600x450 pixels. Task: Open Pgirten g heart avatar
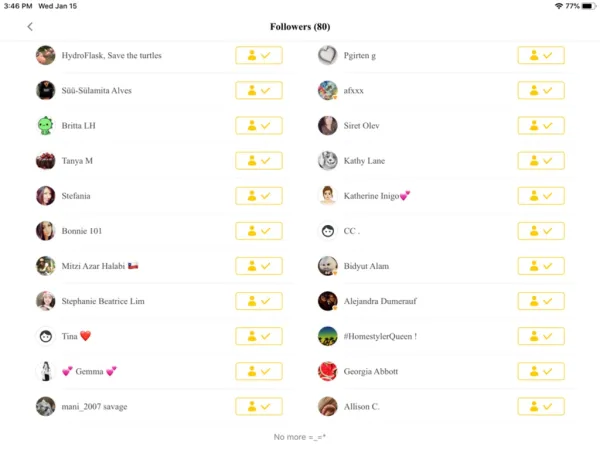[328, 55]
